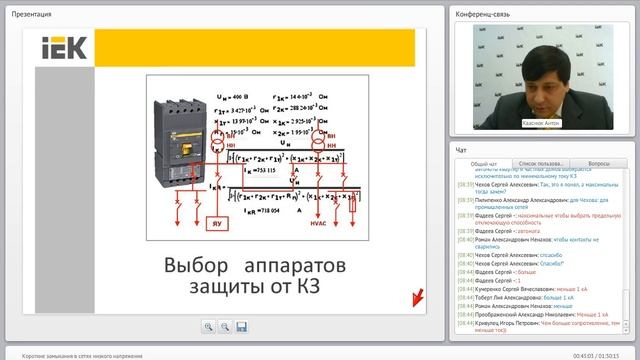
Task: Click the chat scrollbar thumb
Action: tap(627, 304)
